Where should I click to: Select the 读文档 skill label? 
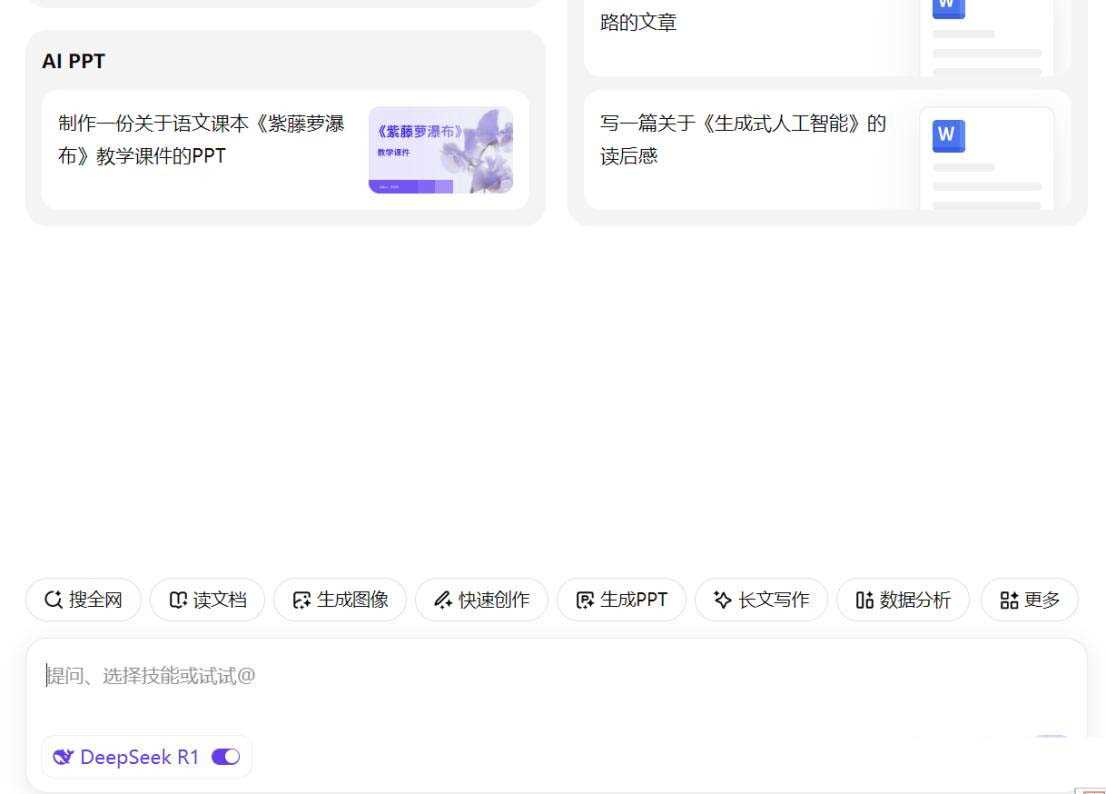coord(219,600)
